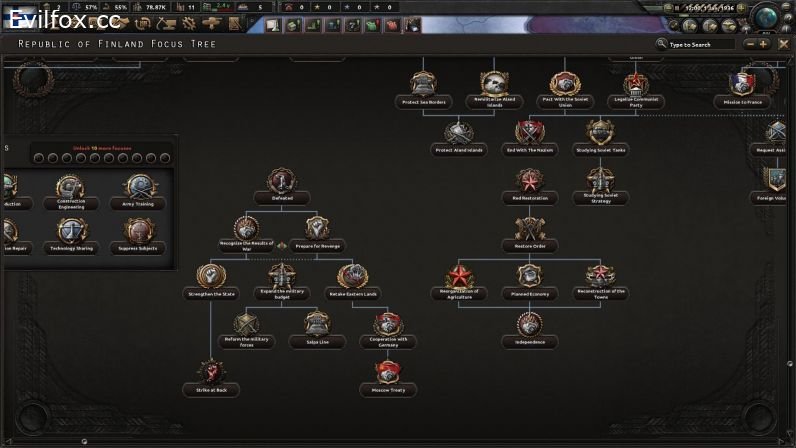
Task: Select the Planned Economy focus
Action: click(529, 277)
